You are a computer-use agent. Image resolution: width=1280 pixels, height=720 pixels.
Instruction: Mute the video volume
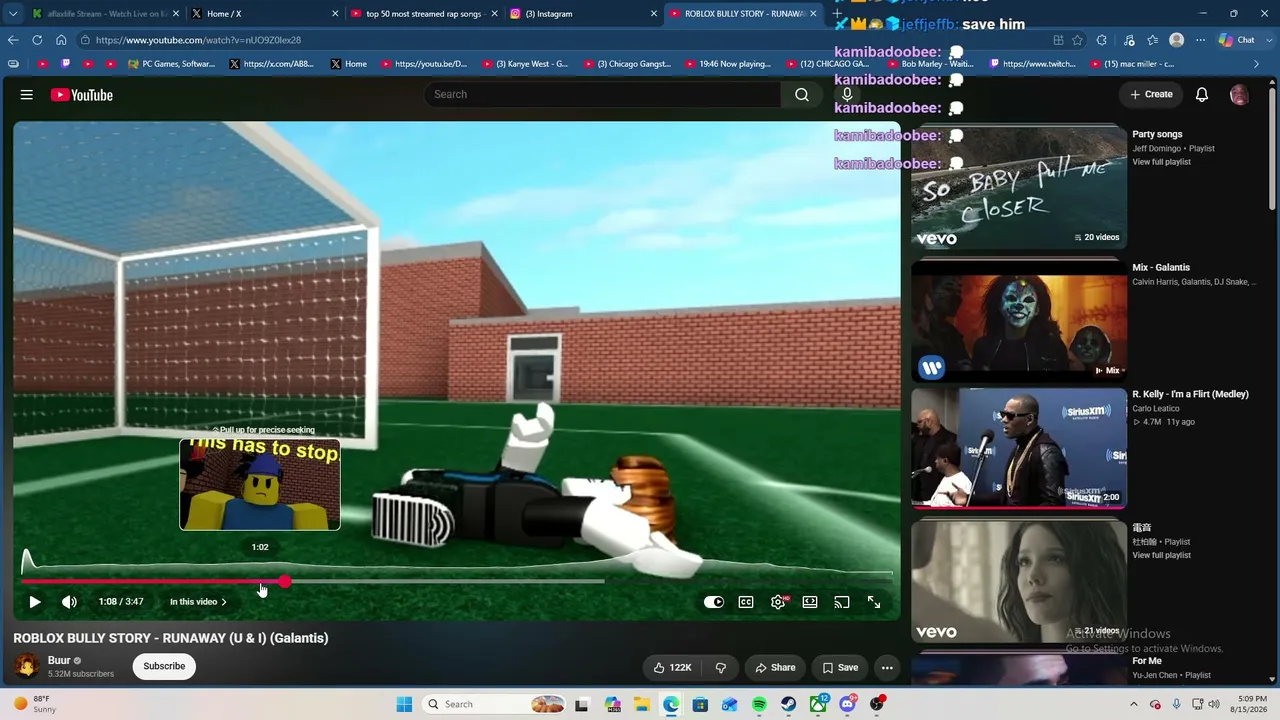click(x=69, y=602)
